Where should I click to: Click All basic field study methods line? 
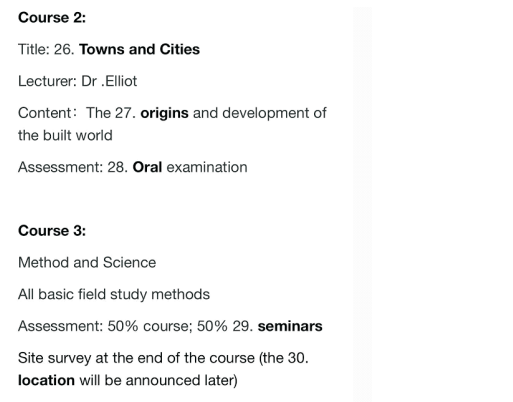[x=114, y=294]
